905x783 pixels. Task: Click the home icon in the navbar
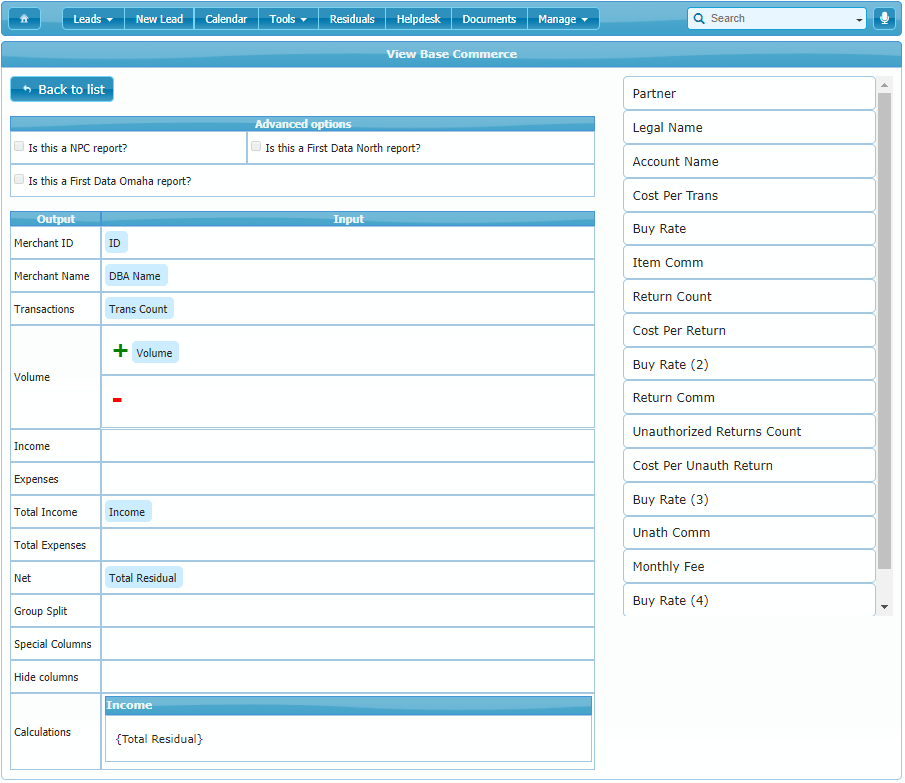[x=24, y=19]
